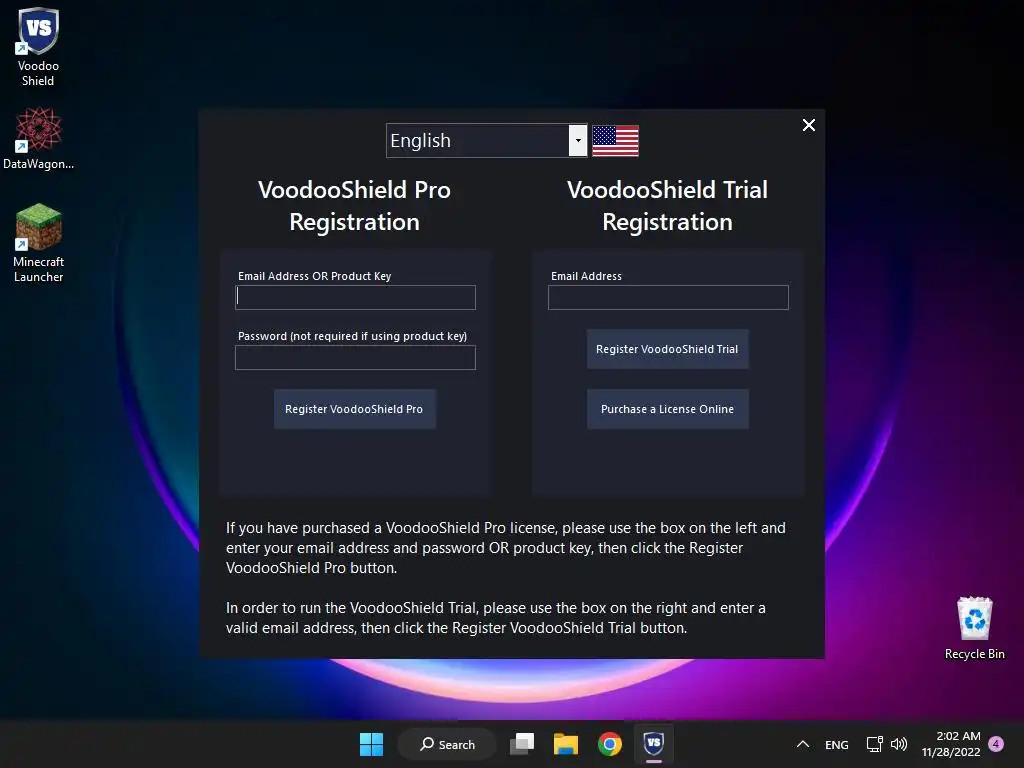Image resolution: width=1024 pixels, height=768 pixels.
Task: Open the Recycle Bin icon
Action: point(974,628)
